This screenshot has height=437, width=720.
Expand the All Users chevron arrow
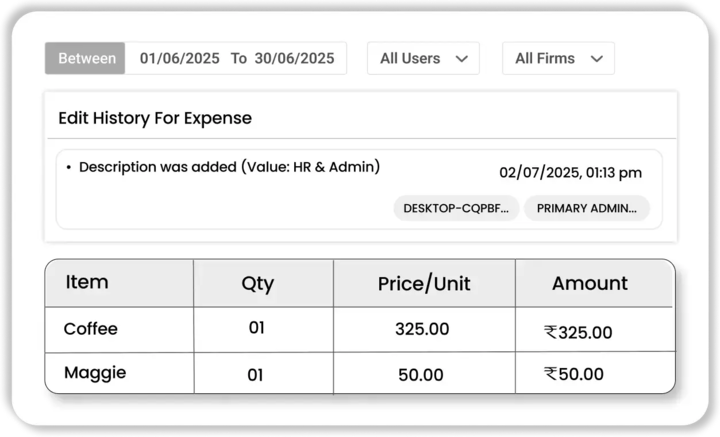462,59
